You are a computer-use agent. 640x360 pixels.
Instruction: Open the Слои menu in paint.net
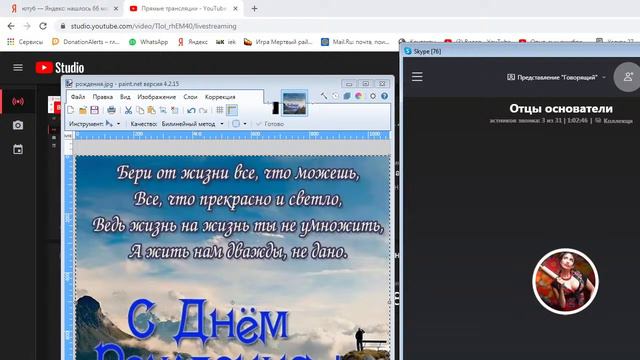coord(190,97)
